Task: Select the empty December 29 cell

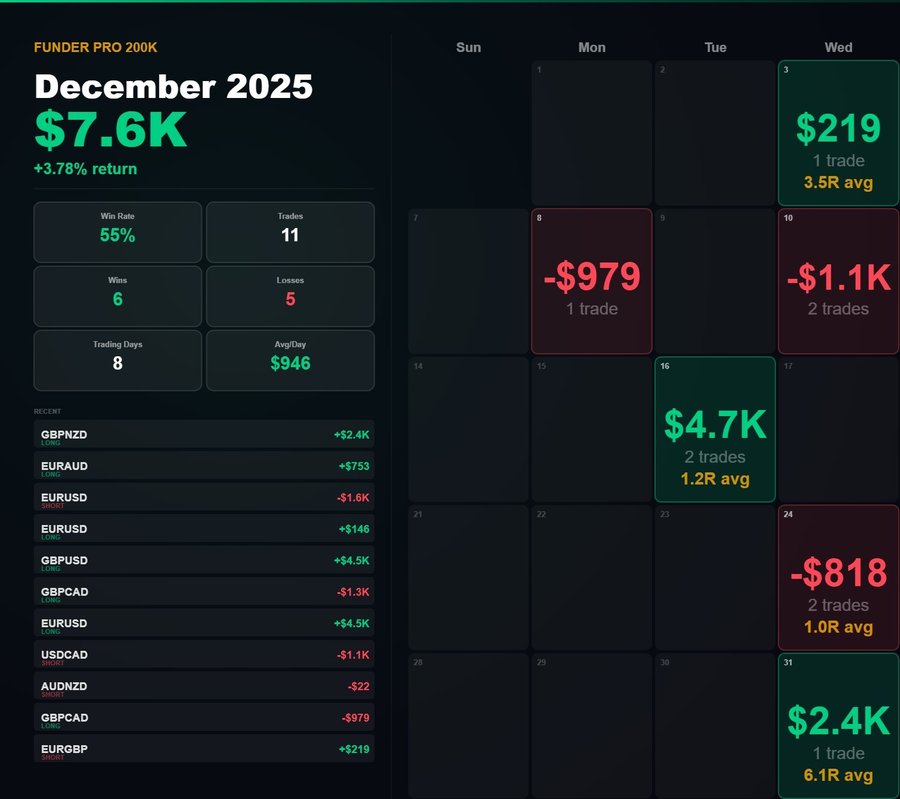Action: point(592,726)
